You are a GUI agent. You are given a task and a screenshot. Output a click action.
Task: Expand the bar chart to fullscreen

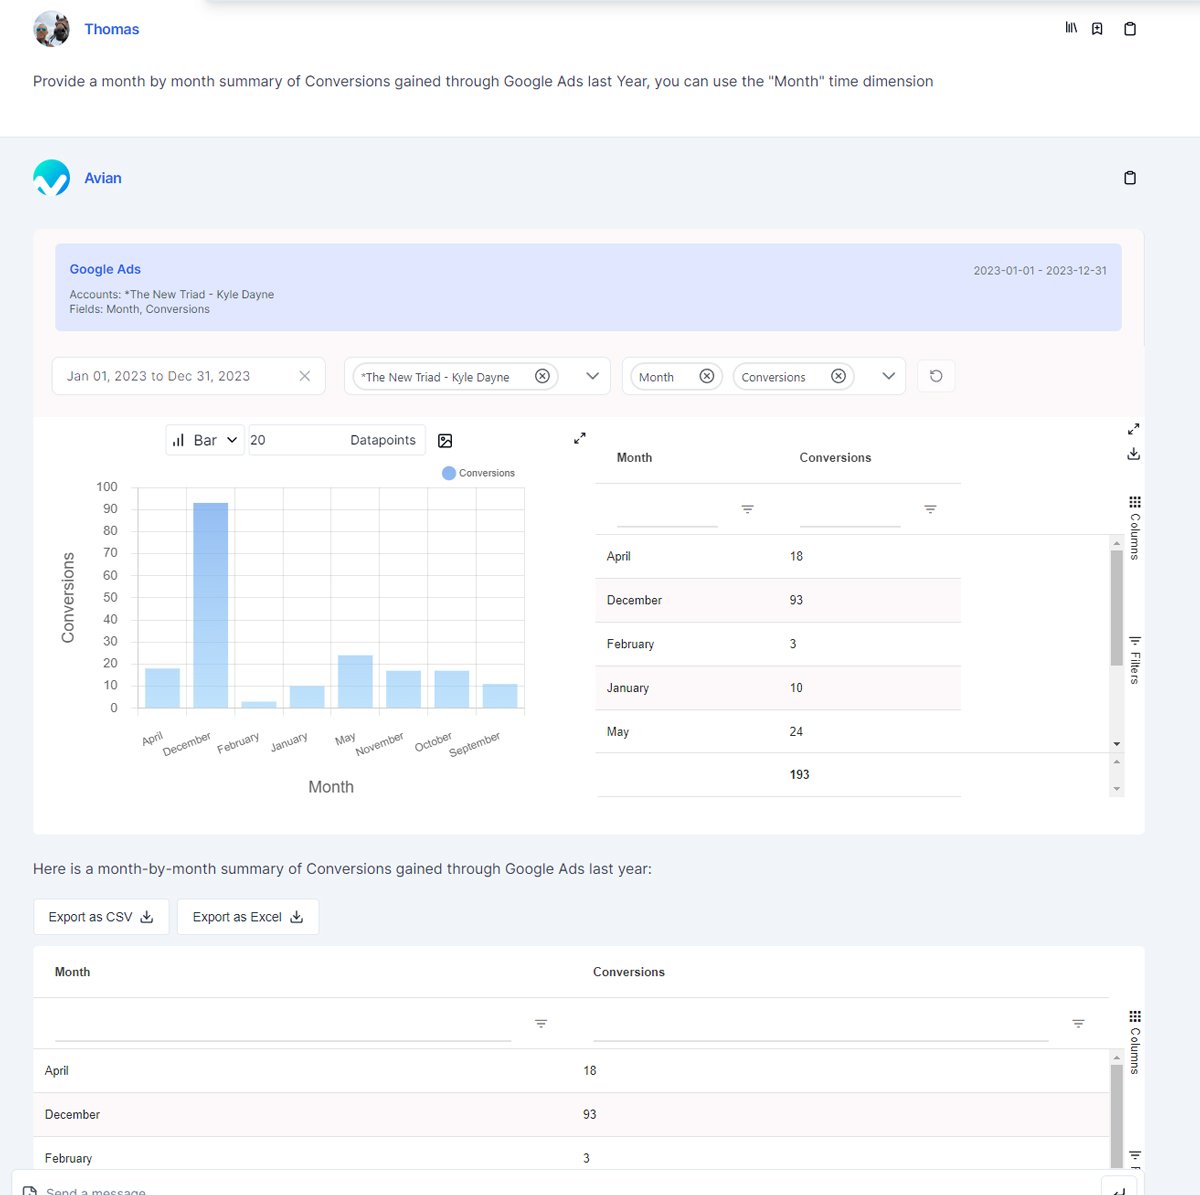pyautogui.click(x=580, y=438)
